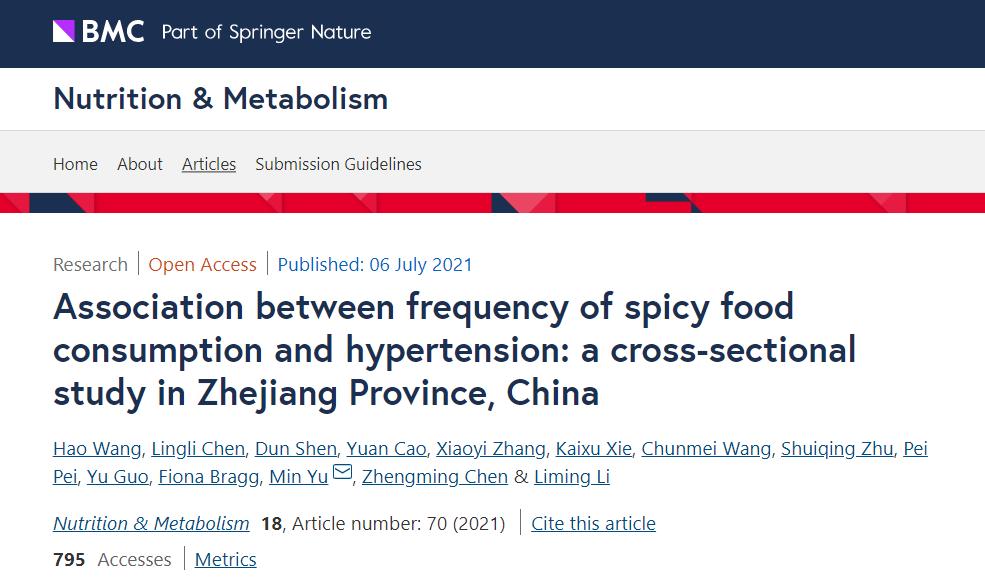Open author Fiona Bragg link
Image resolution: width=985 pixels, height=585 pixels.
point(208,477)
